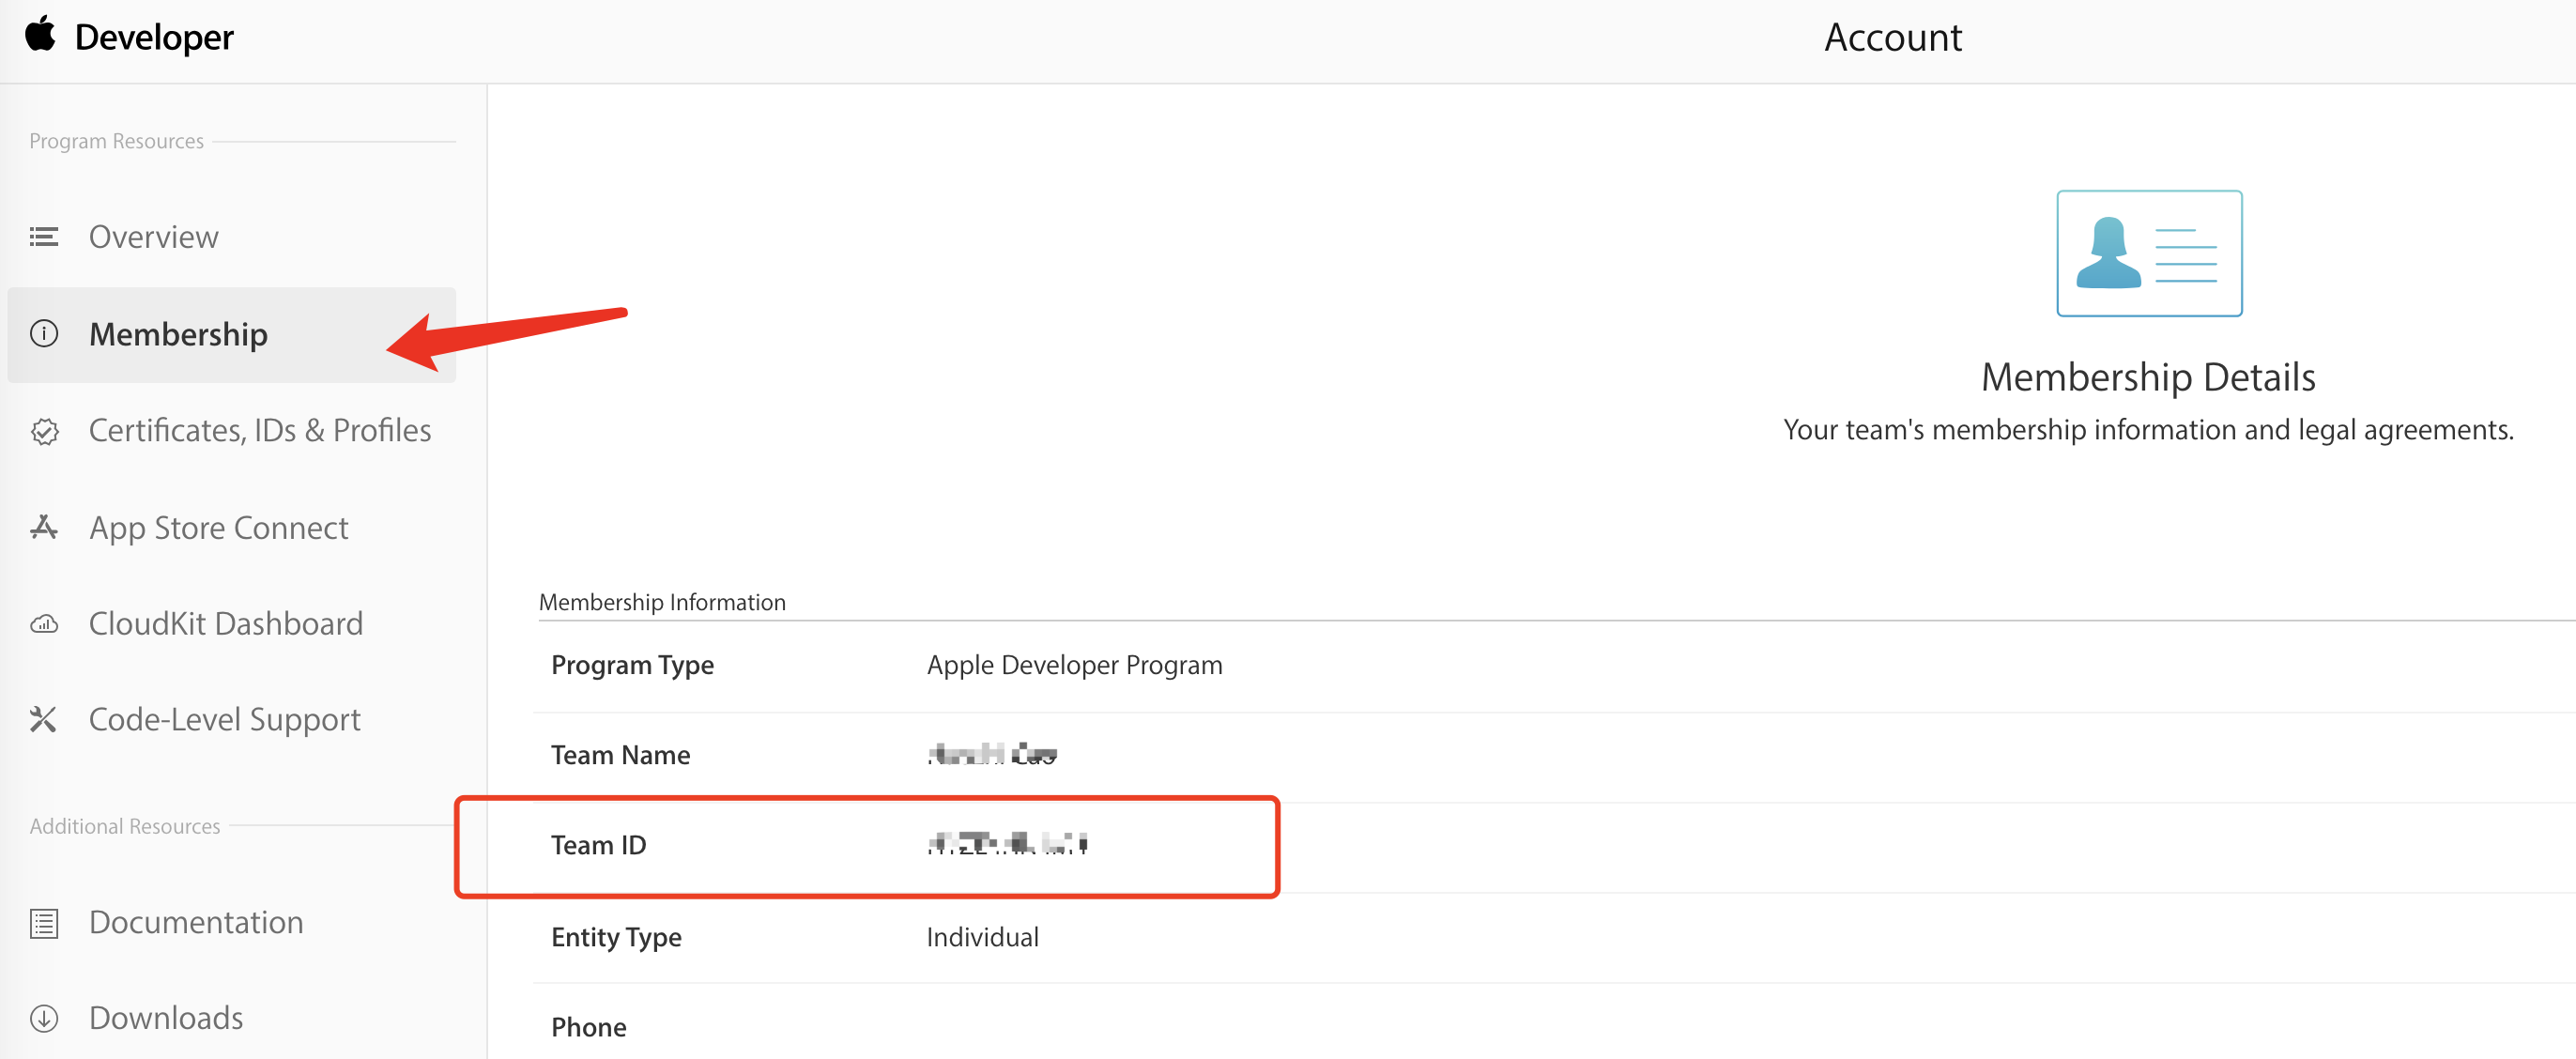The image size is (2576, 1059).
Task: Click the Overview list icon
Action: point(44,236)
